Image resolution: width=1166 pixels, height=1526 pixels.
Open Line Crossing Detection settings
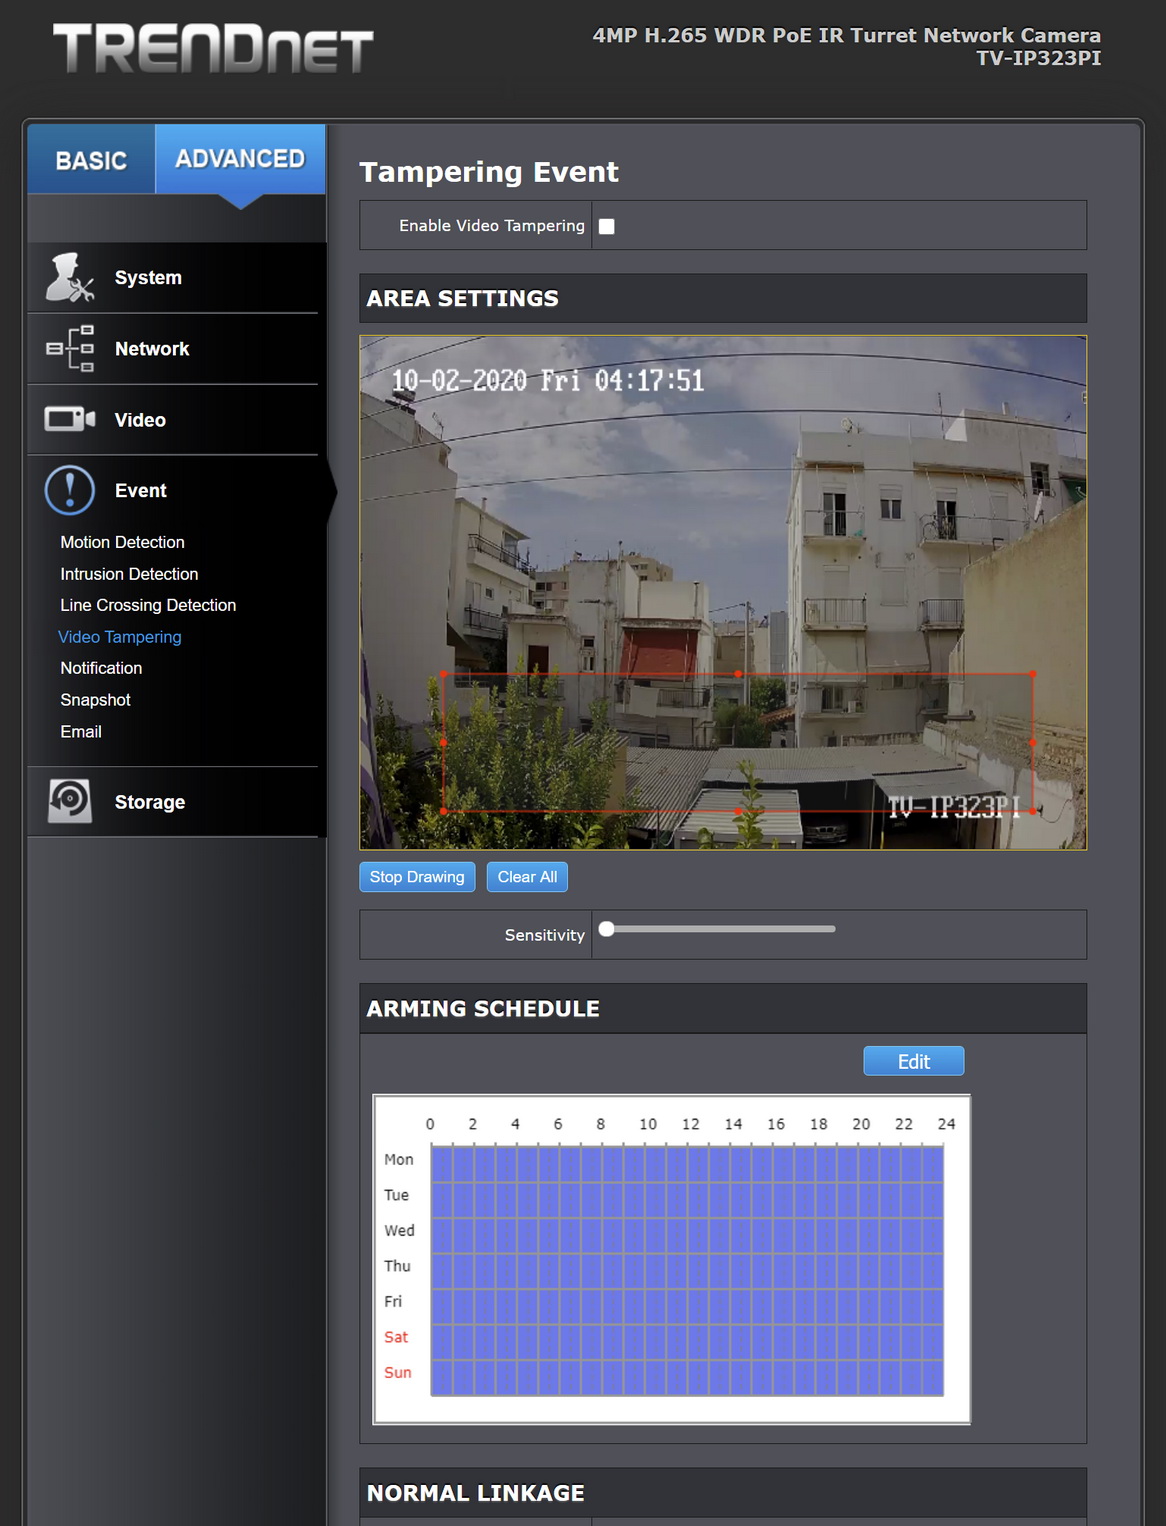[x=148, y=605]
